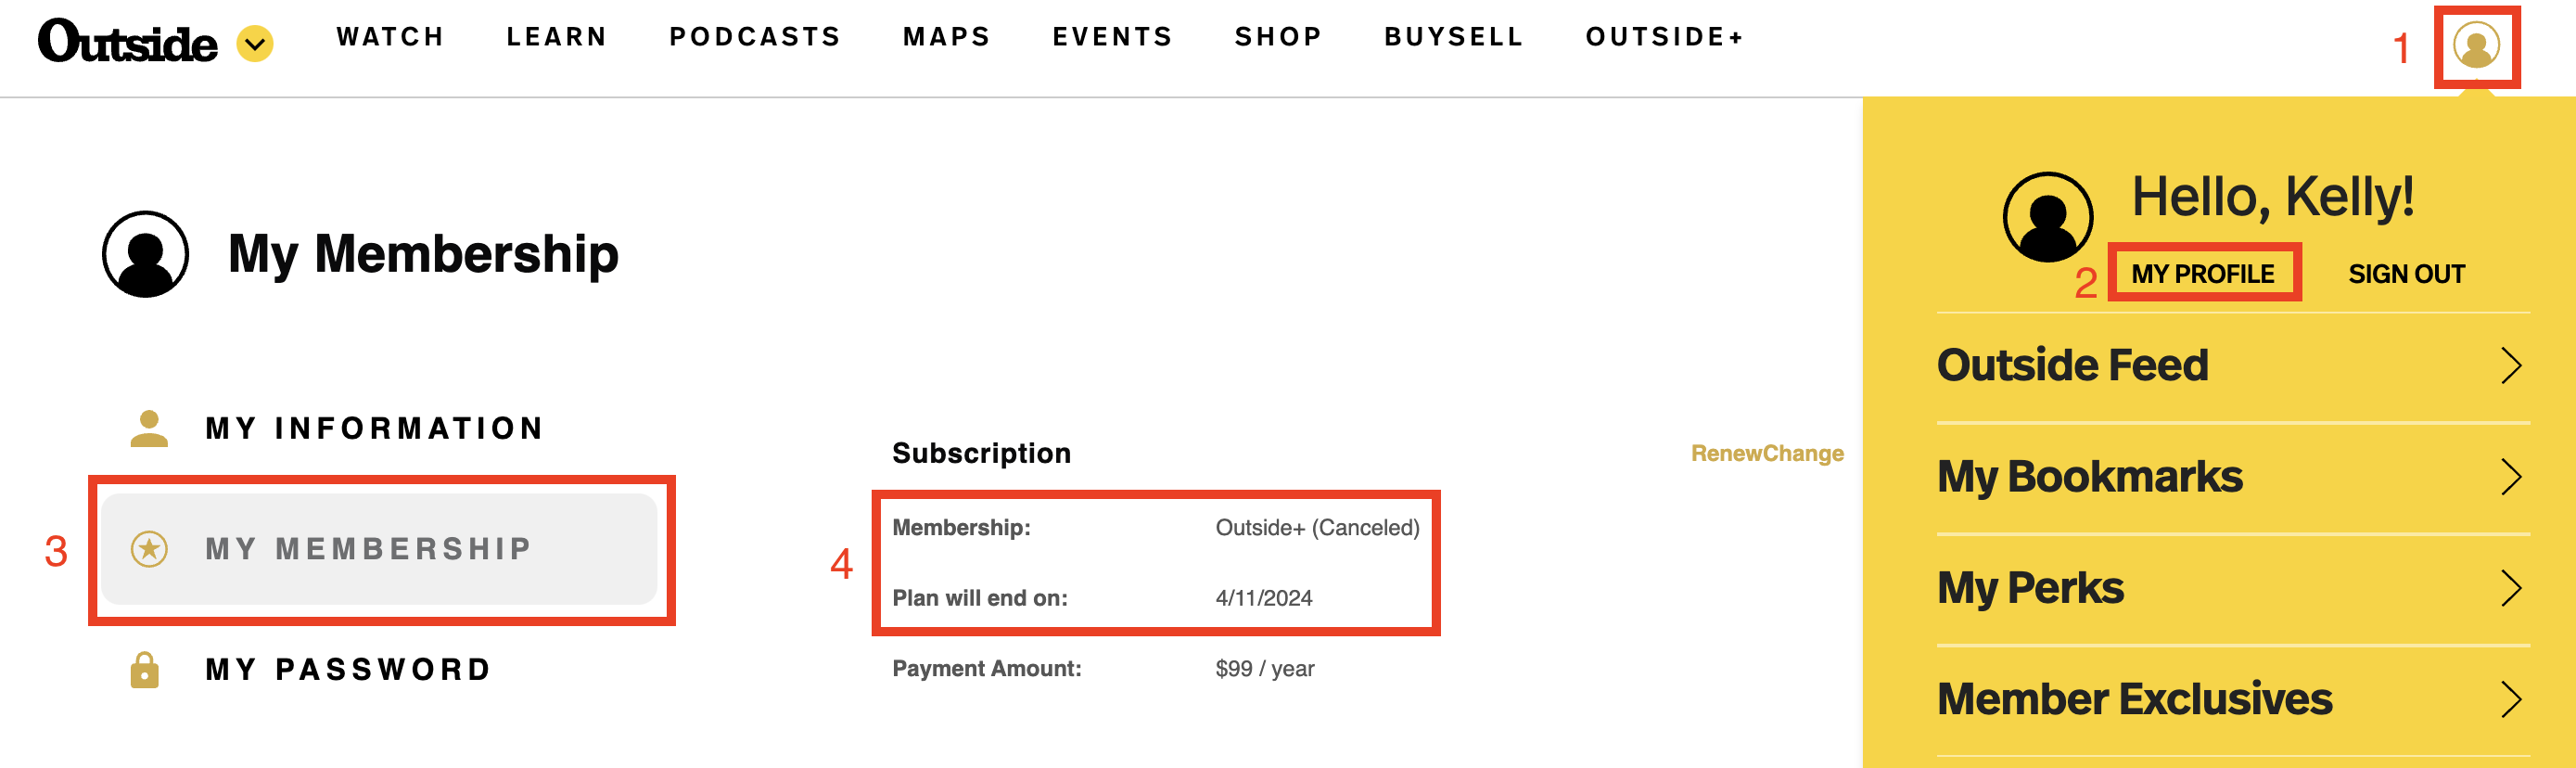This screenshot has width=2576, height=768.
Task: Click the Outside logo
Action: (x=127, y=42)
